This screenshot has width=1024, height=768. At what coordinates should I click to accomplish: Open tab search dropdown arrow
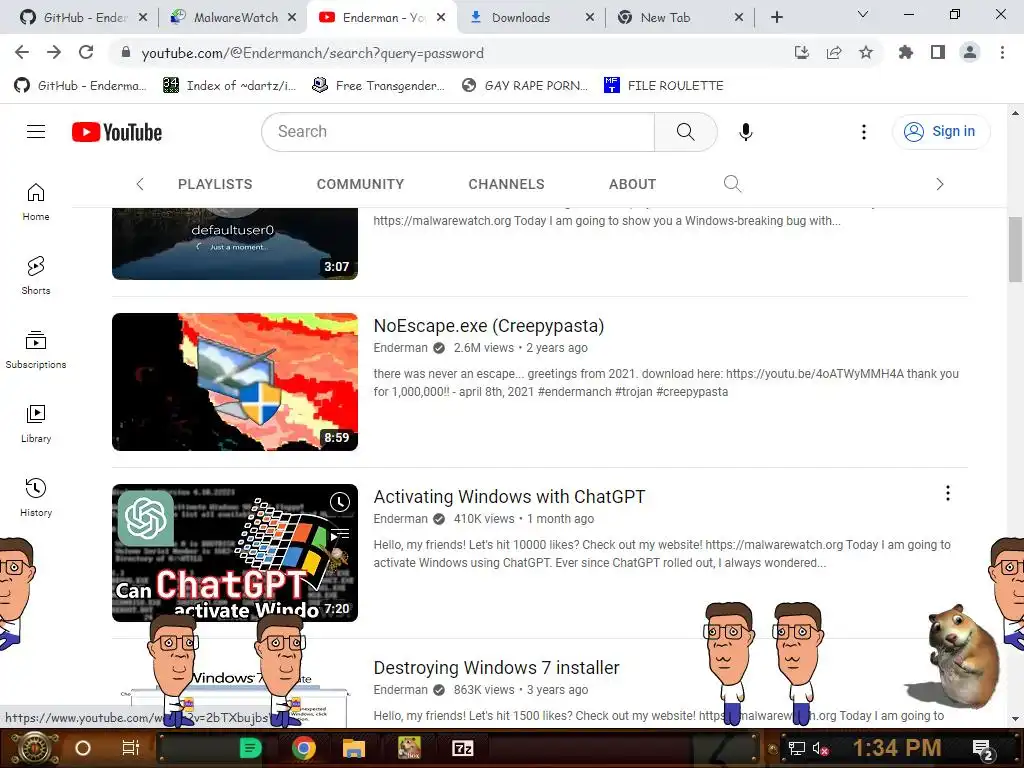(x=863, y=14)
